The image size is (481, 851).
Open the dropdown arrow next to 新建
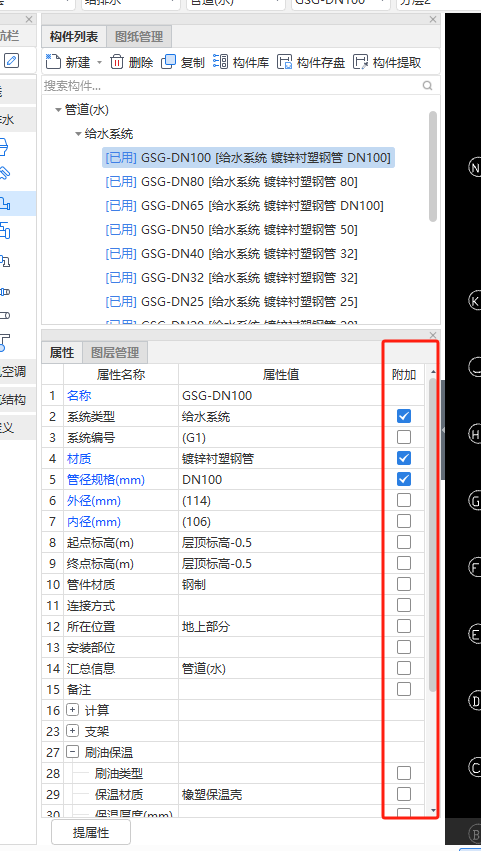99,62
